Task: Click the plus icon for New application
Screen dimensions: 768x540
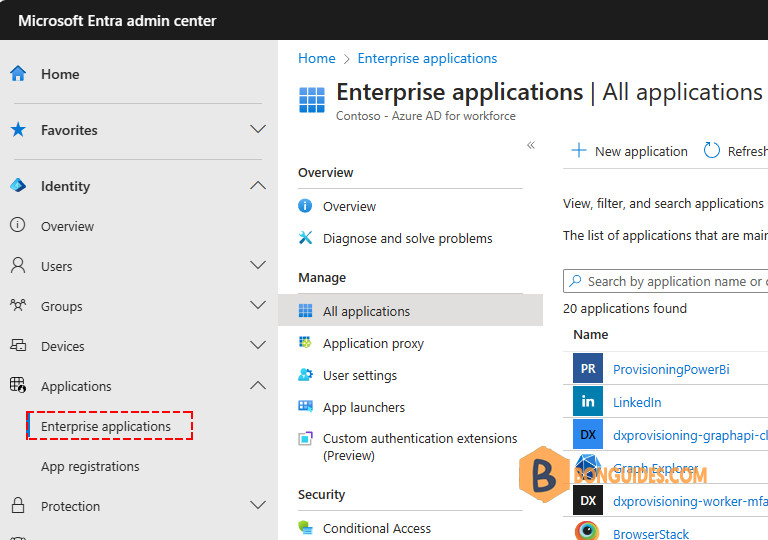Action: [578, 150]
